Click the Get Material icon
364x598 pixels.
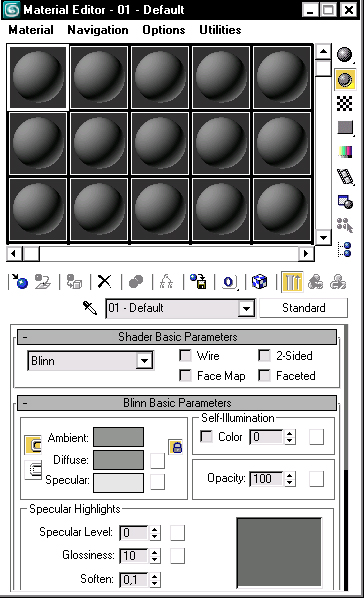[x=19, y=282]
